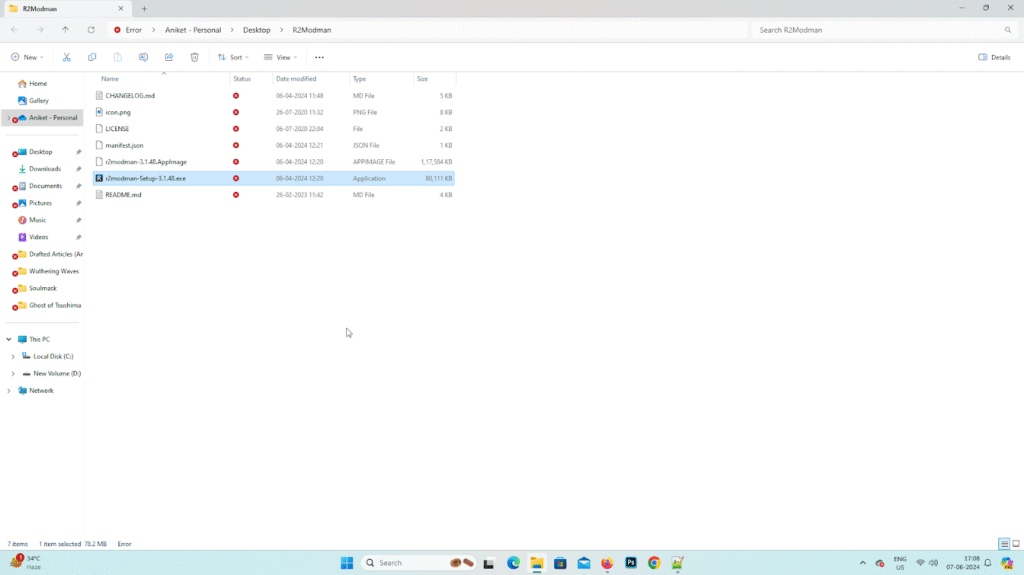Click the Share icon in toolbar
1024x575 pixels.
coord(168,58)
